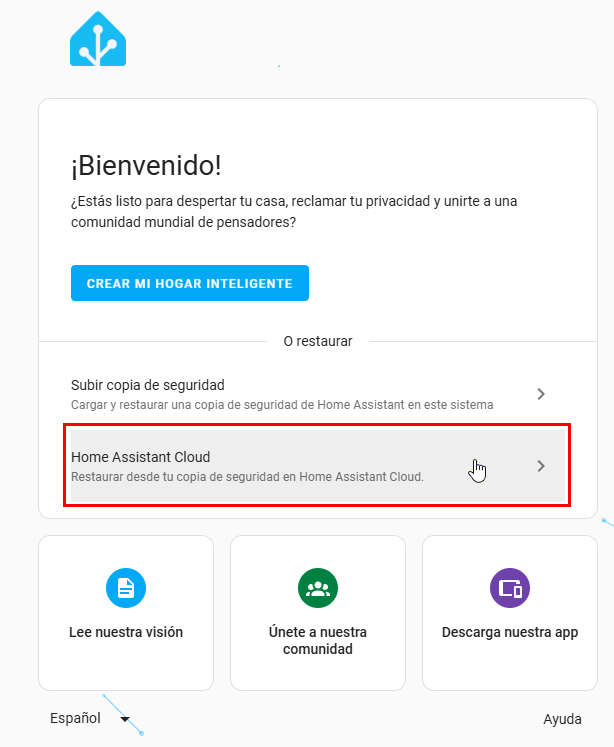Open the Descarga nuestra app text label

pyautogui.click(x=510, y=632)
